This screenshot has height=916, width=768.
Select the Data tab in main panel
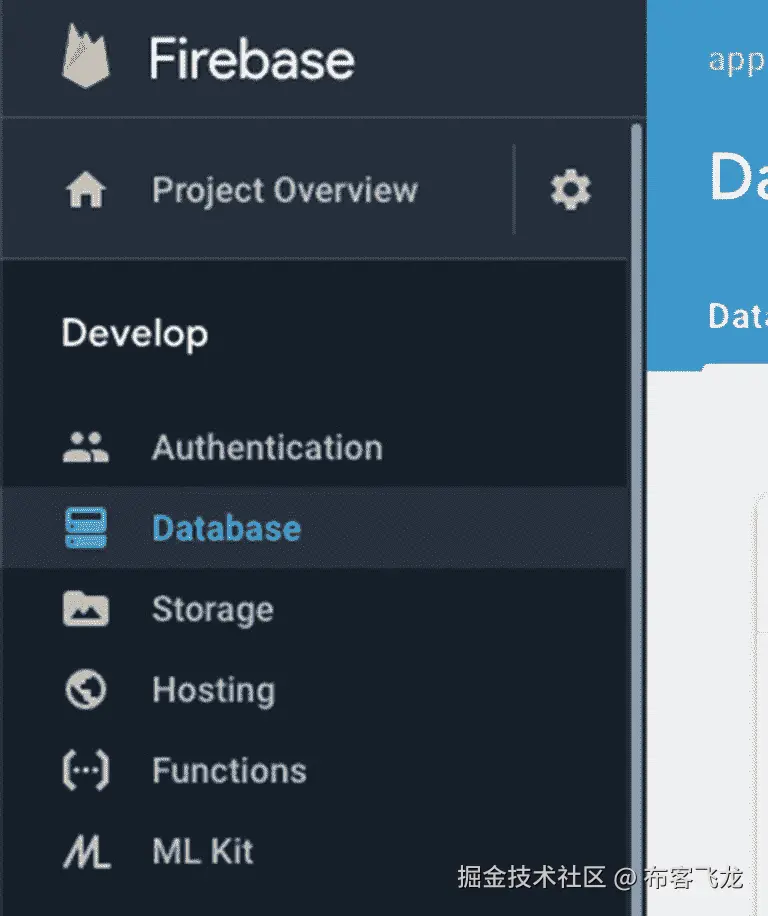(x=737, y=316)
